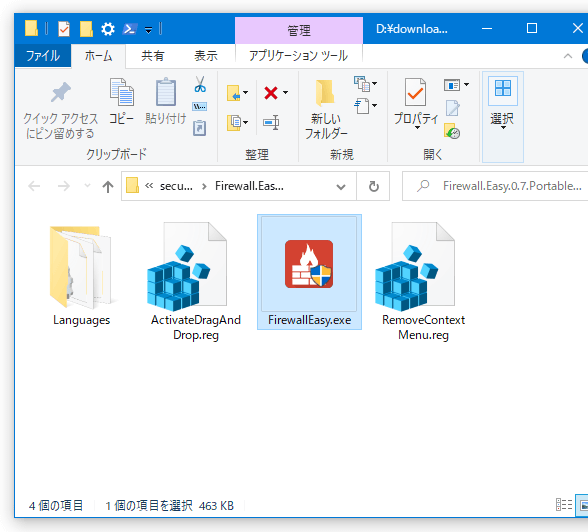Expand the Delete dropdown arrow
The height and width of the screenshot is (532, 588).
tap(285, 93)
